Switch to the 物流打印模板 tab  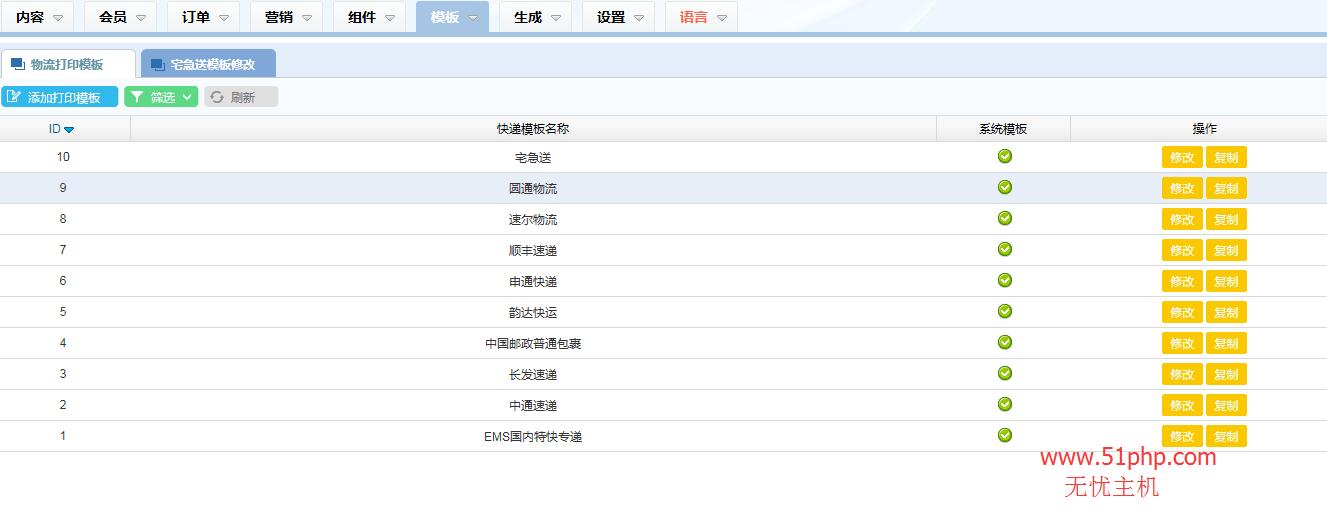(67, 64)
